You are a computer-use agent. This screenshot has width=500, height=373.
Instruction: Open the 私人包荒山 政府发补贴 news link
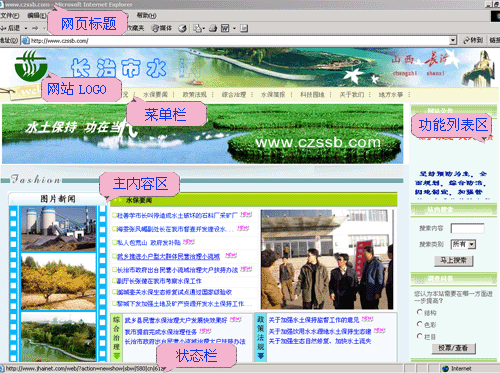pos(148,242)
